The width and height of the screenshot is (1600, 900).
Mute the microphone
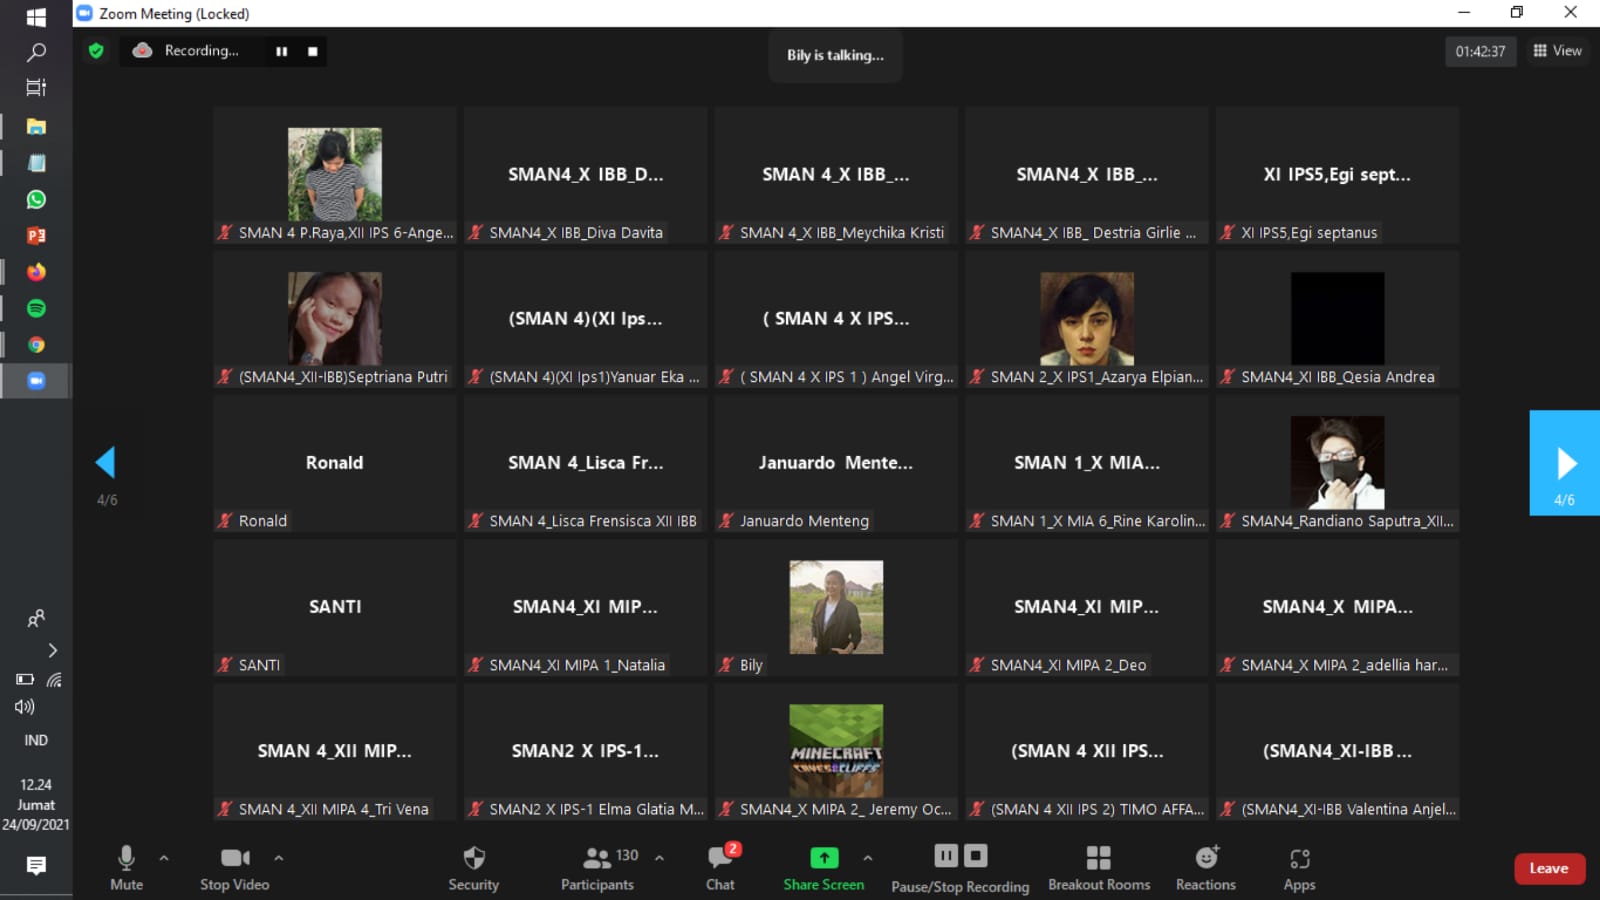click(126, 867)
